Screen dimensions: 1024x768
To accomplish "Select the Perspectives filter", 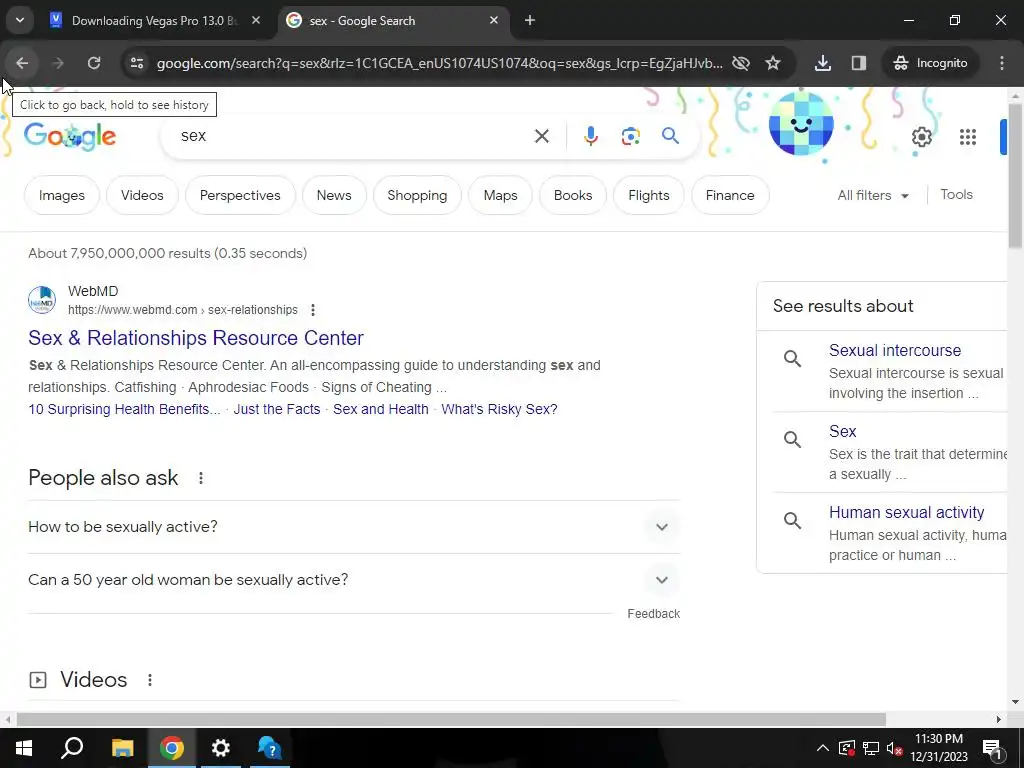I will point(240,195).
